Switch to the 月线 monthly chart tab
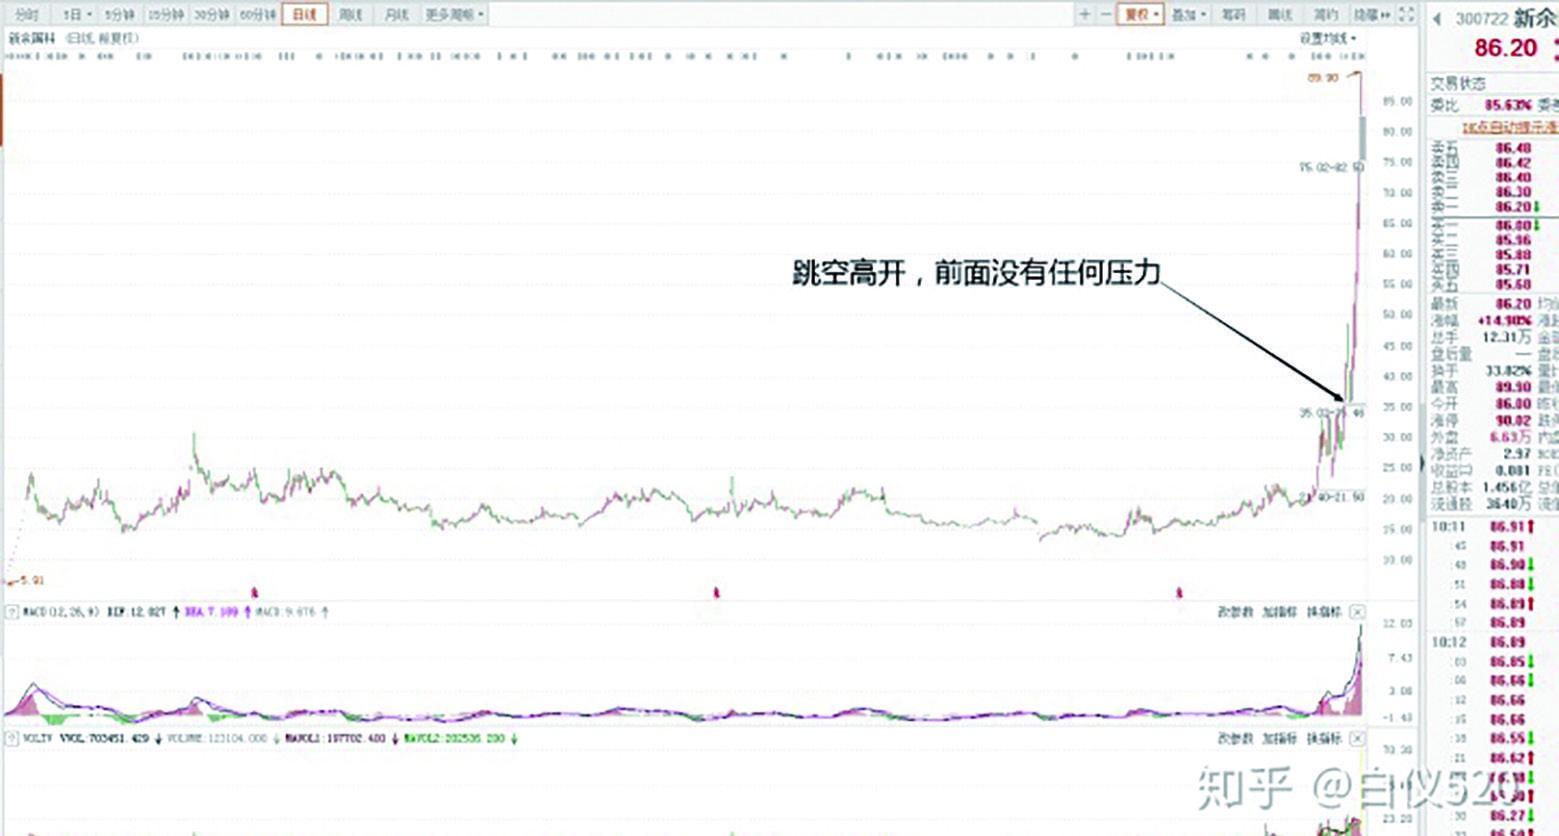 click(x=395, y=14)
